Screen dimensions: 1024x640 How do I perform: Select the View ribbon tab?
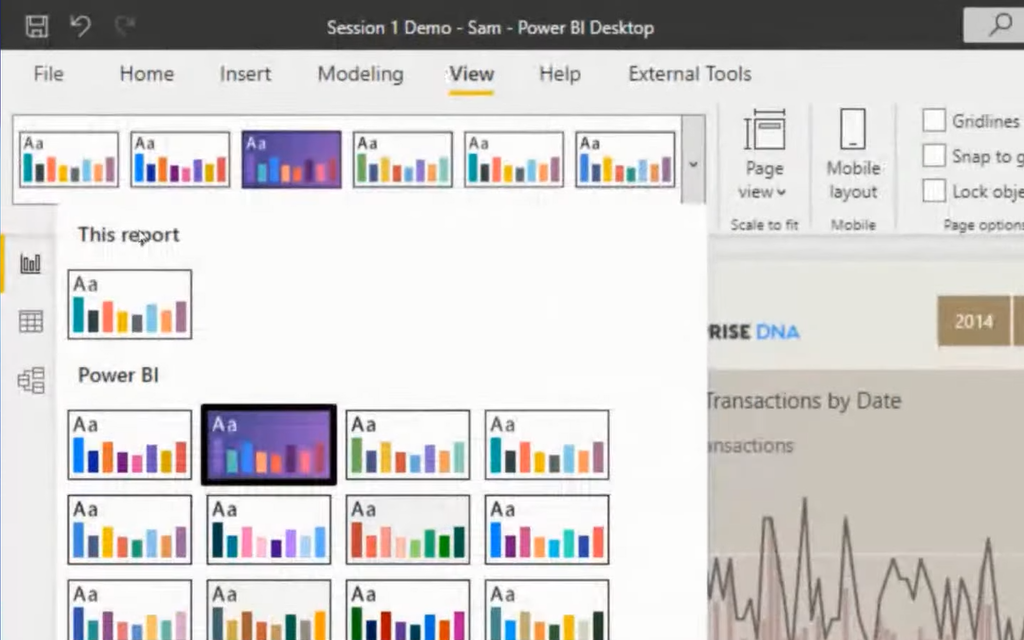pos(471,74)
